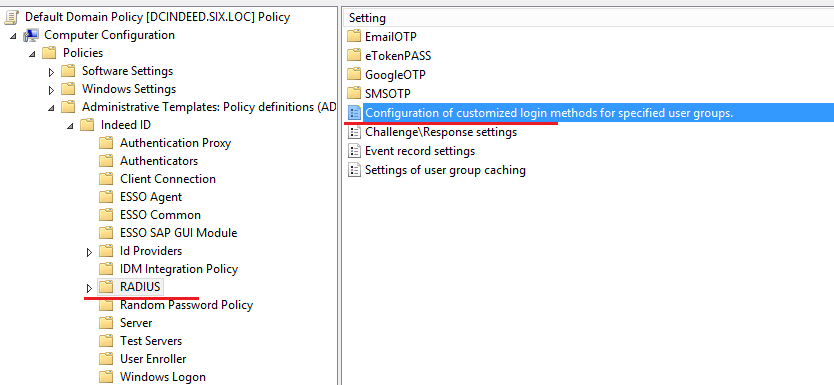Click the Default Domain Policy scroll icon
Image resolution: width=834 pixels, height=385 pixels.
click(x=11, y=17)
